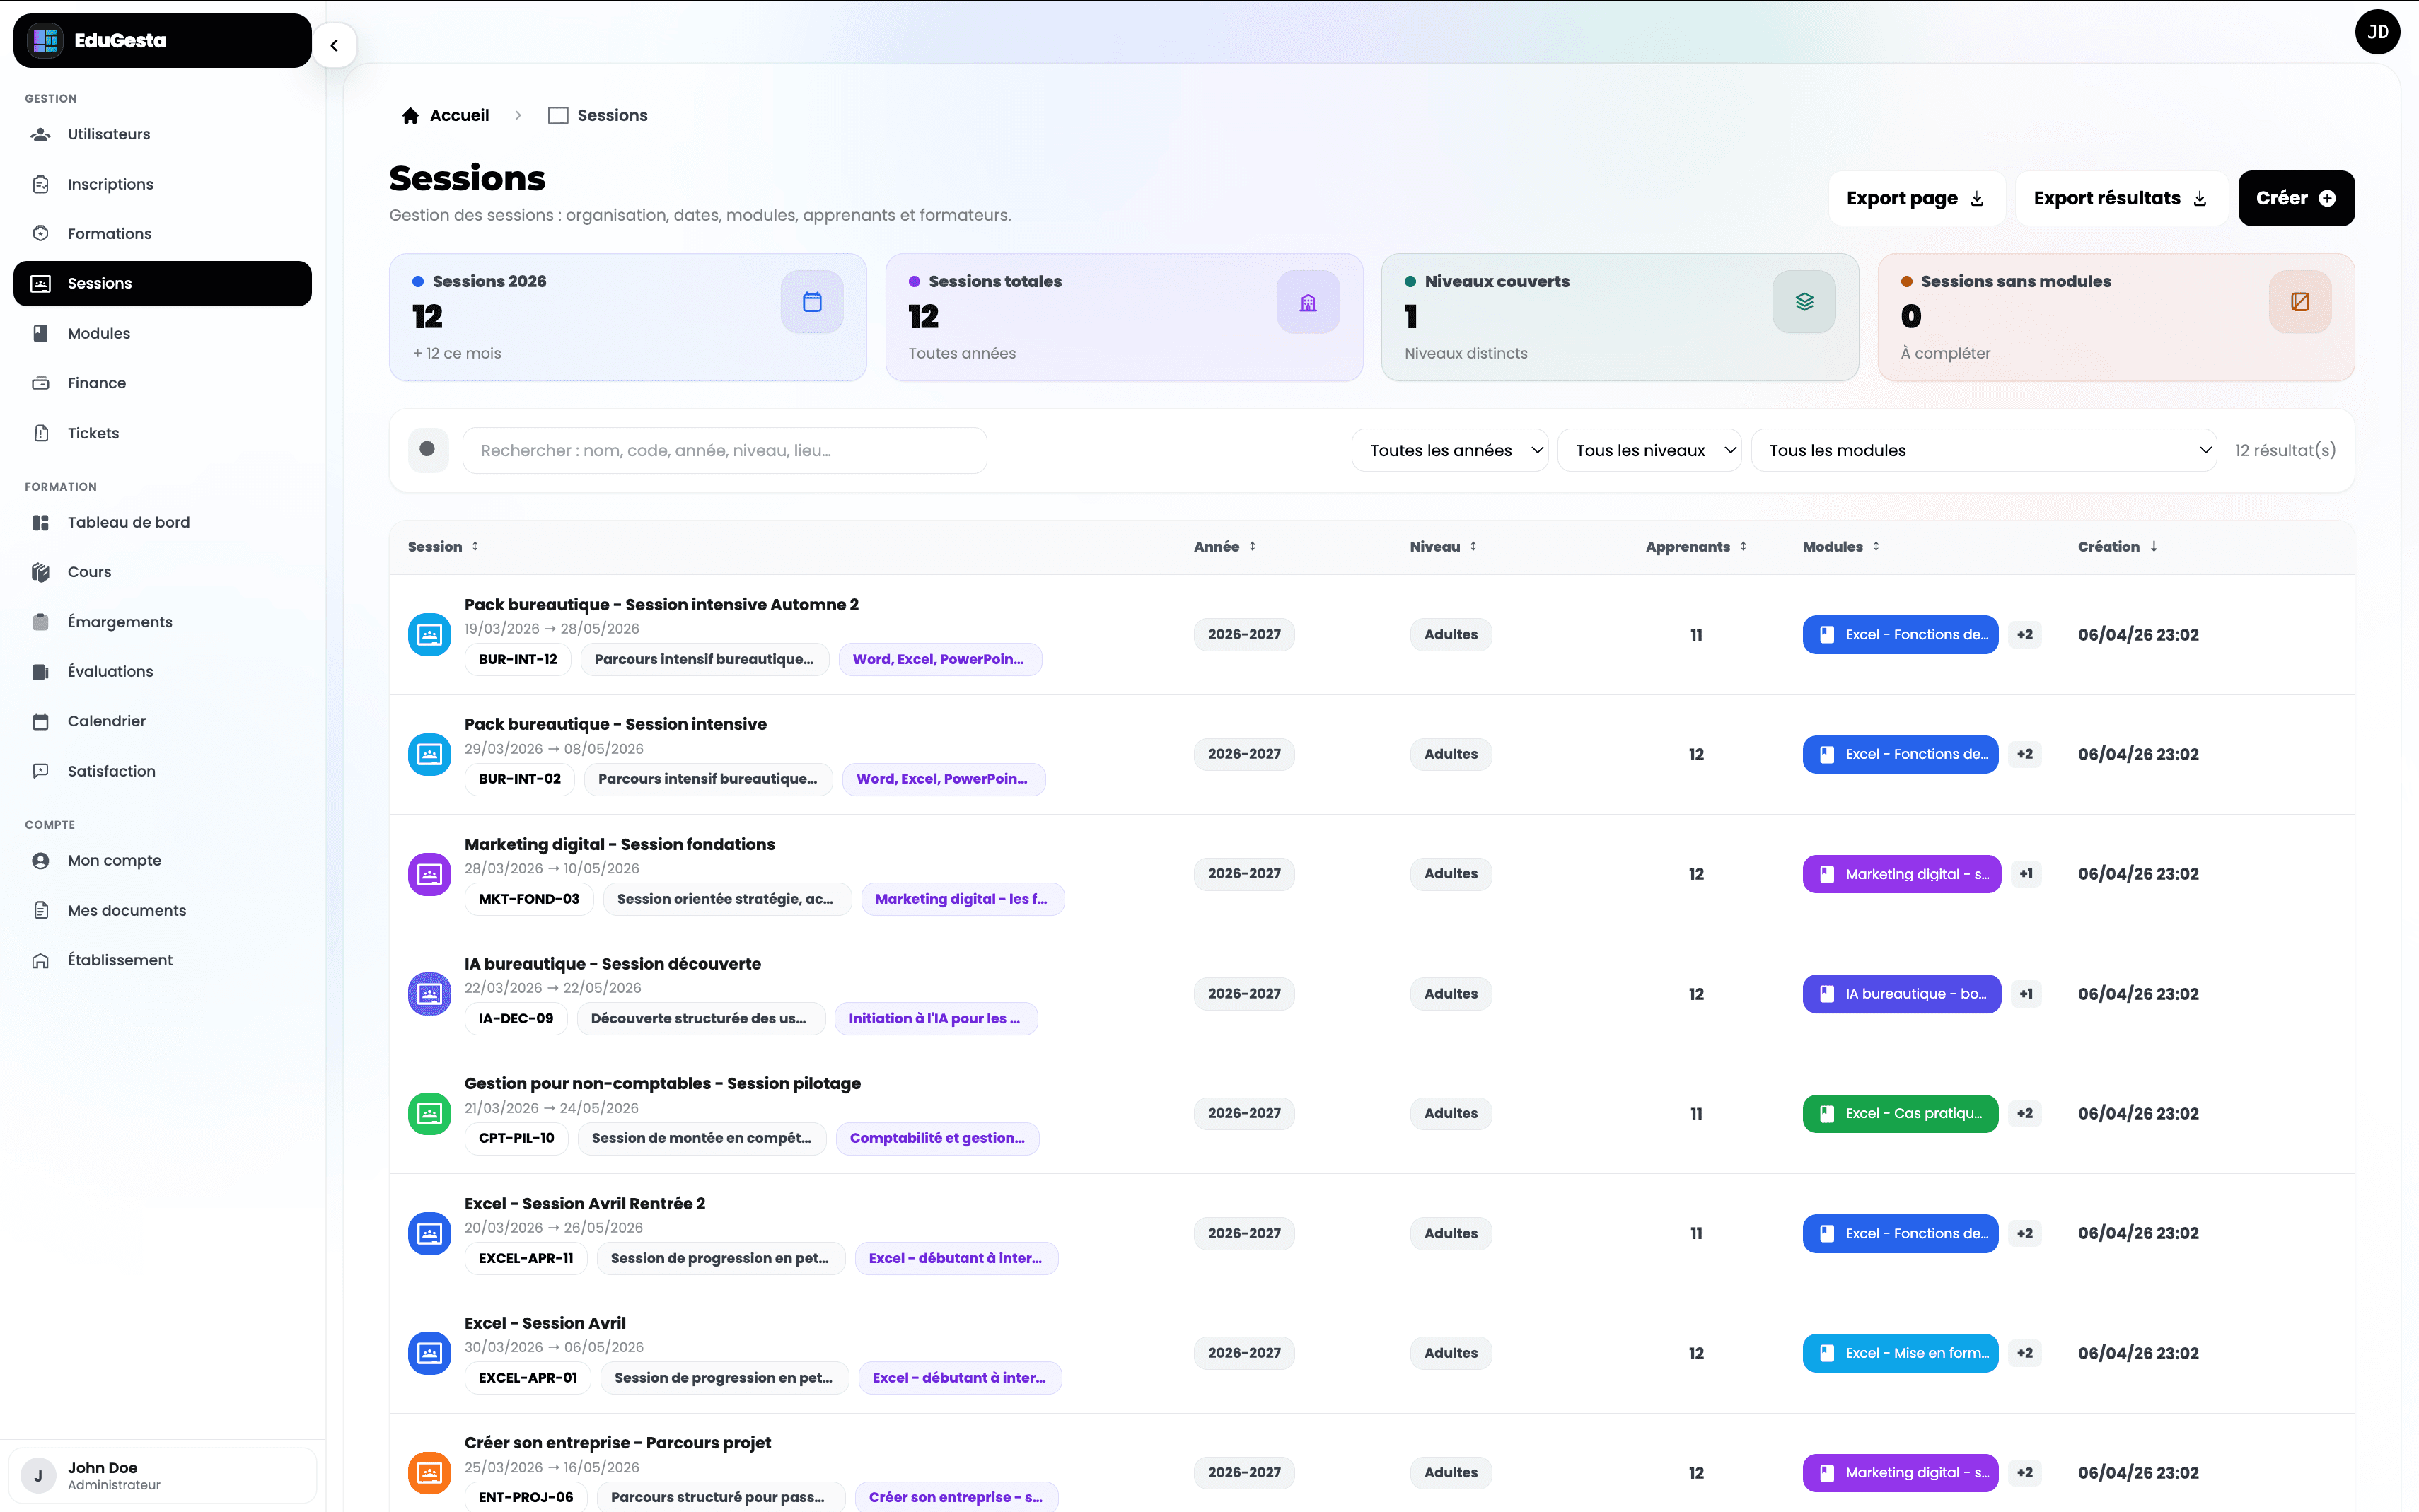
Task: Open Émargements in the sidebar
Action: tap(120, 622)
